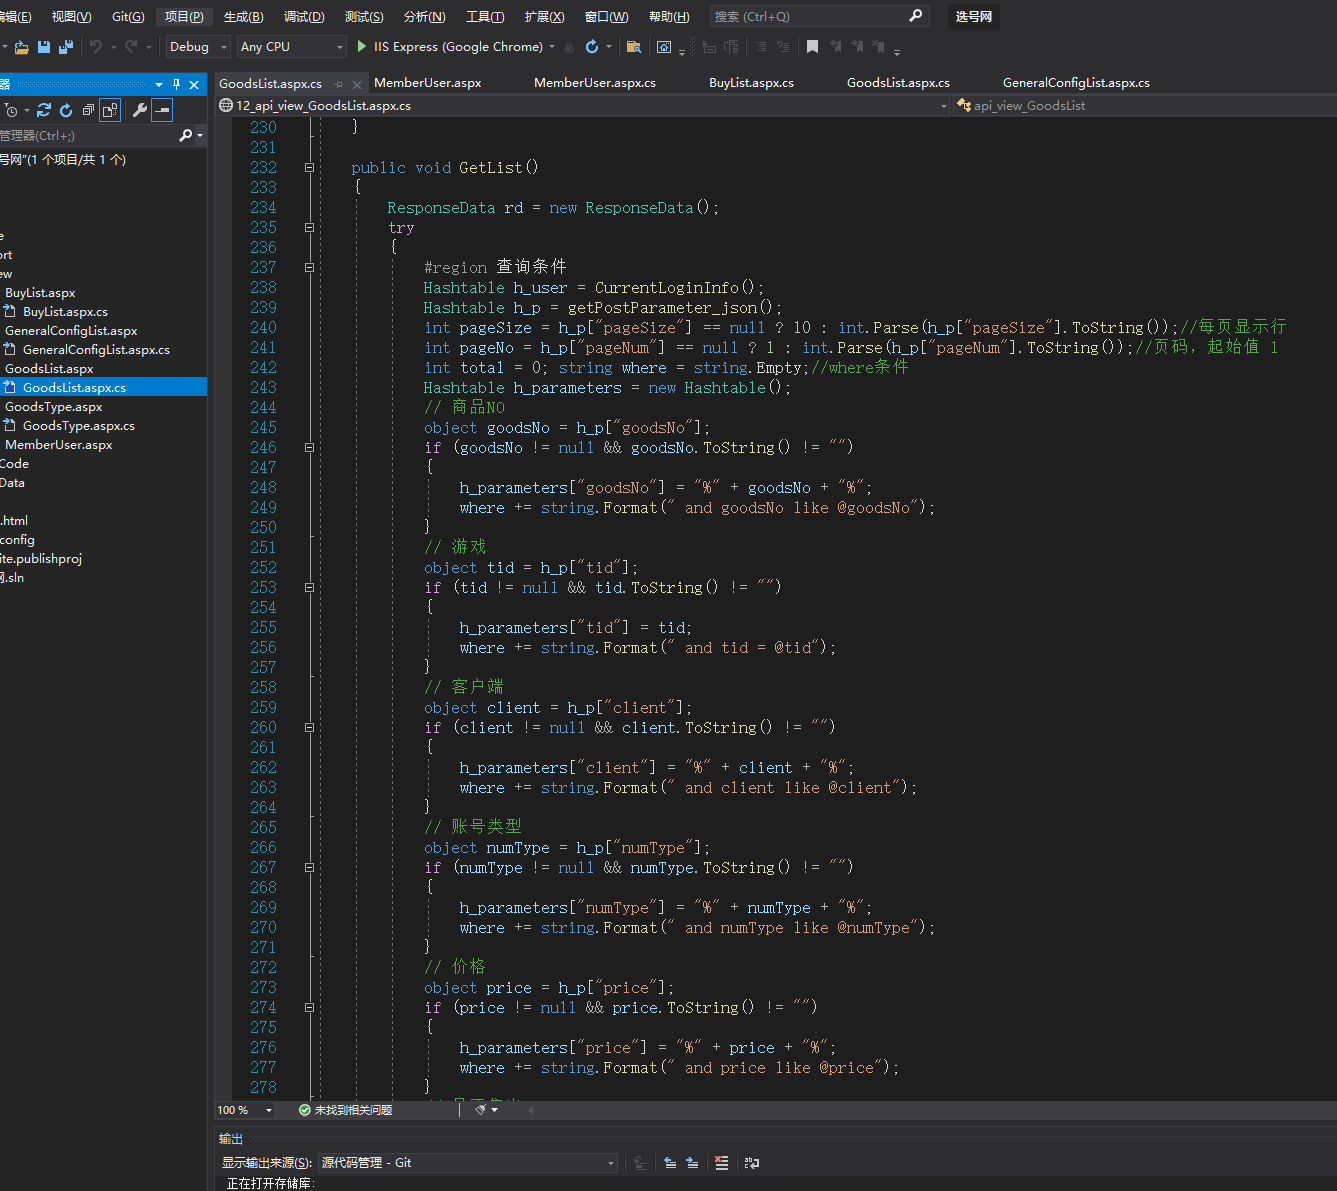Viewport: 1337px width, 1191px height.
Task: Close the Solution Explorer panel
Action: [194, 84]
